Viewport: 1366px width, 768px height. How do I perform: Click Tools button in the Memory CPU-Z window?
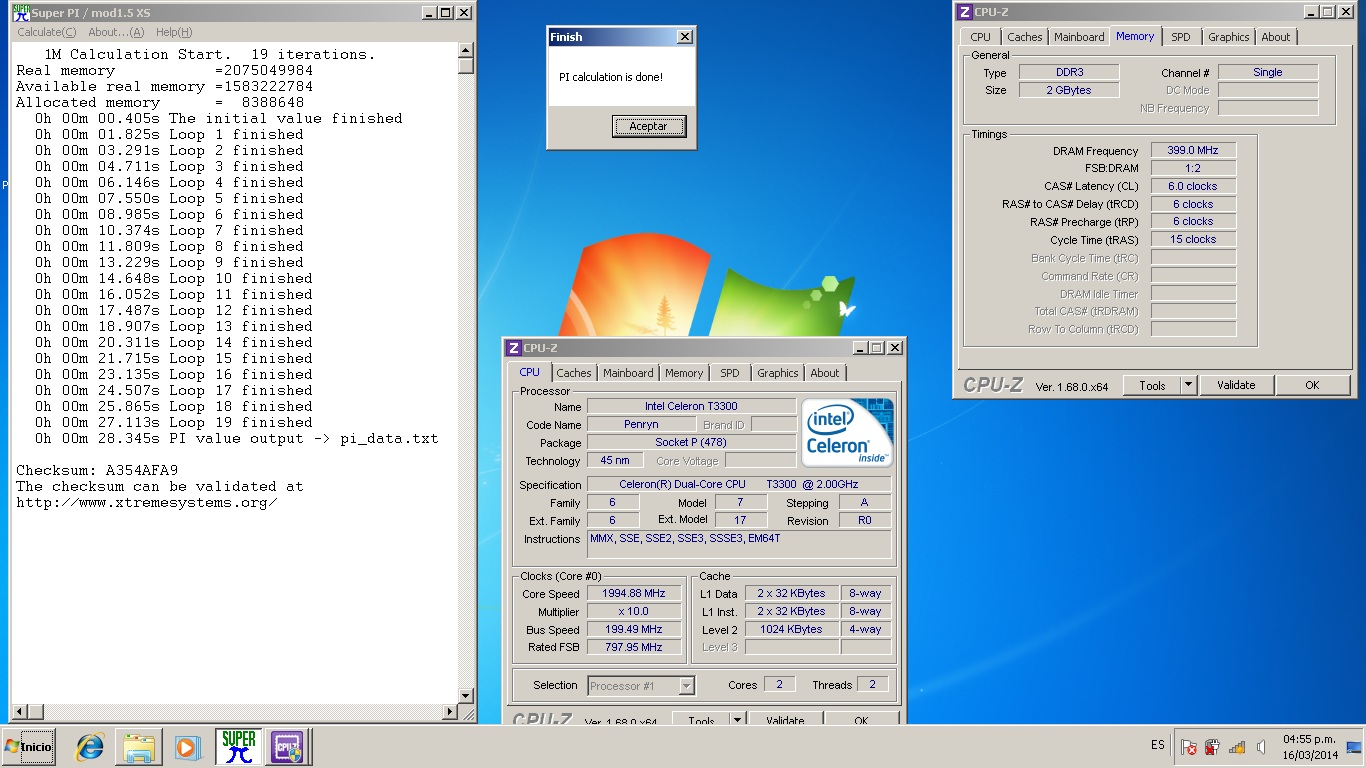point(1152,385)
